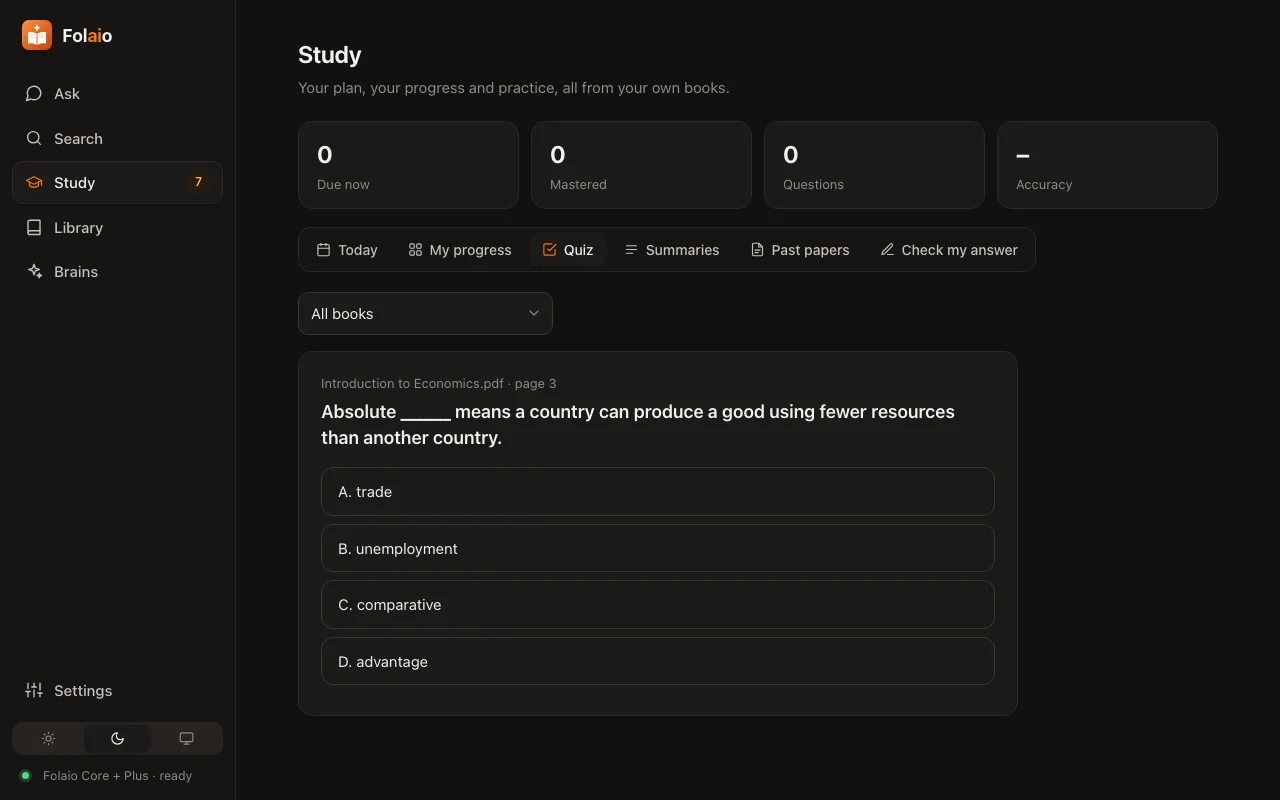Switch to dark theme moon button
Image resolution: width=1280 pixels, height=800 pixels.
click(117, 738)
